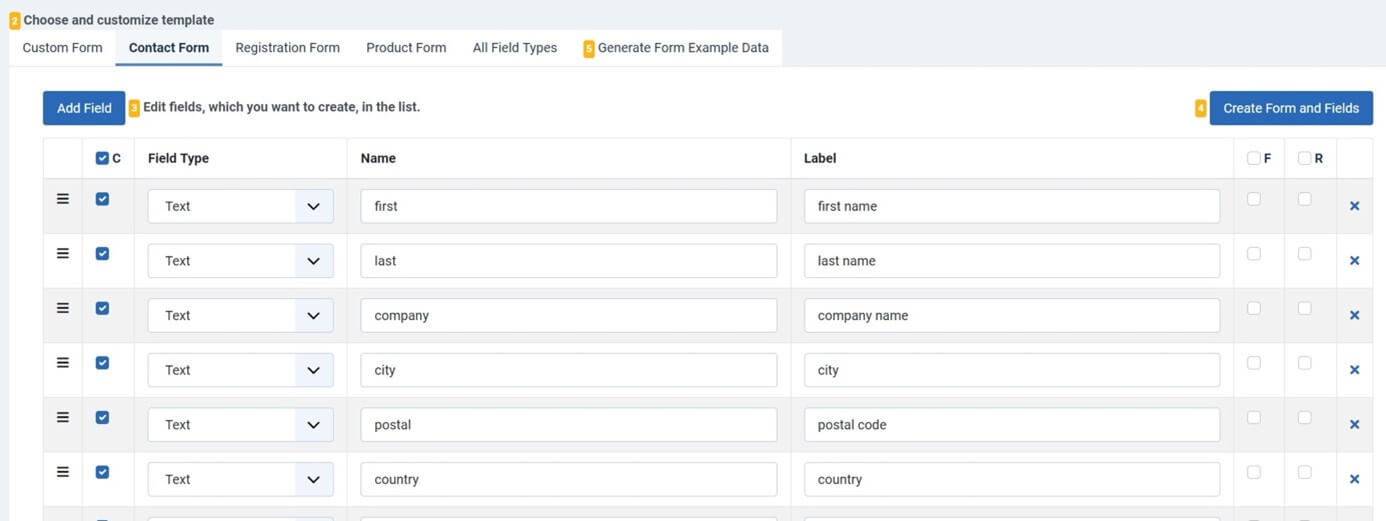
Task: Uncheck the C checkbox for the postal row
Action: pyautogui.click(x=102, y=417)
